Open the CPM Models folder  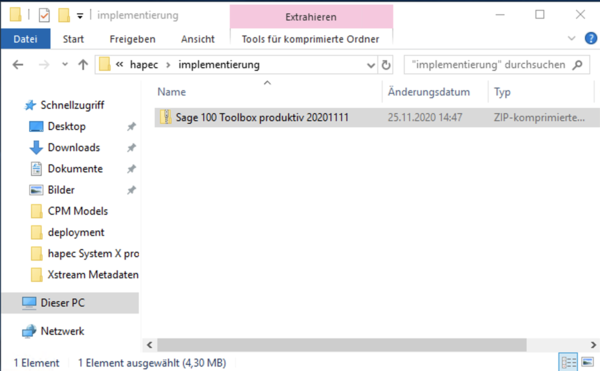[78, 211]
